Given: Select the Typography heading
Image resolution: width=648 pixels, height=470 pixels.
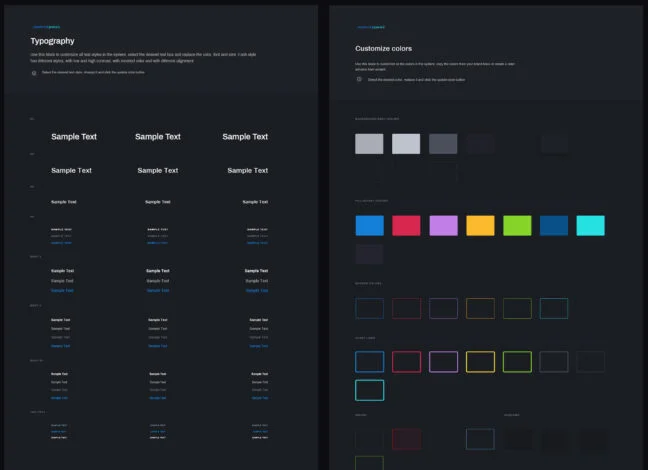Looking at the screenshot, I should point(52,41).
